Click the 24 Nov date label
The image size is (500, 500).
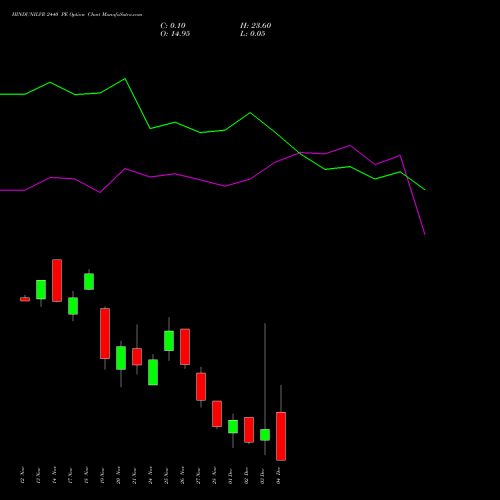(x=151, y=475)
